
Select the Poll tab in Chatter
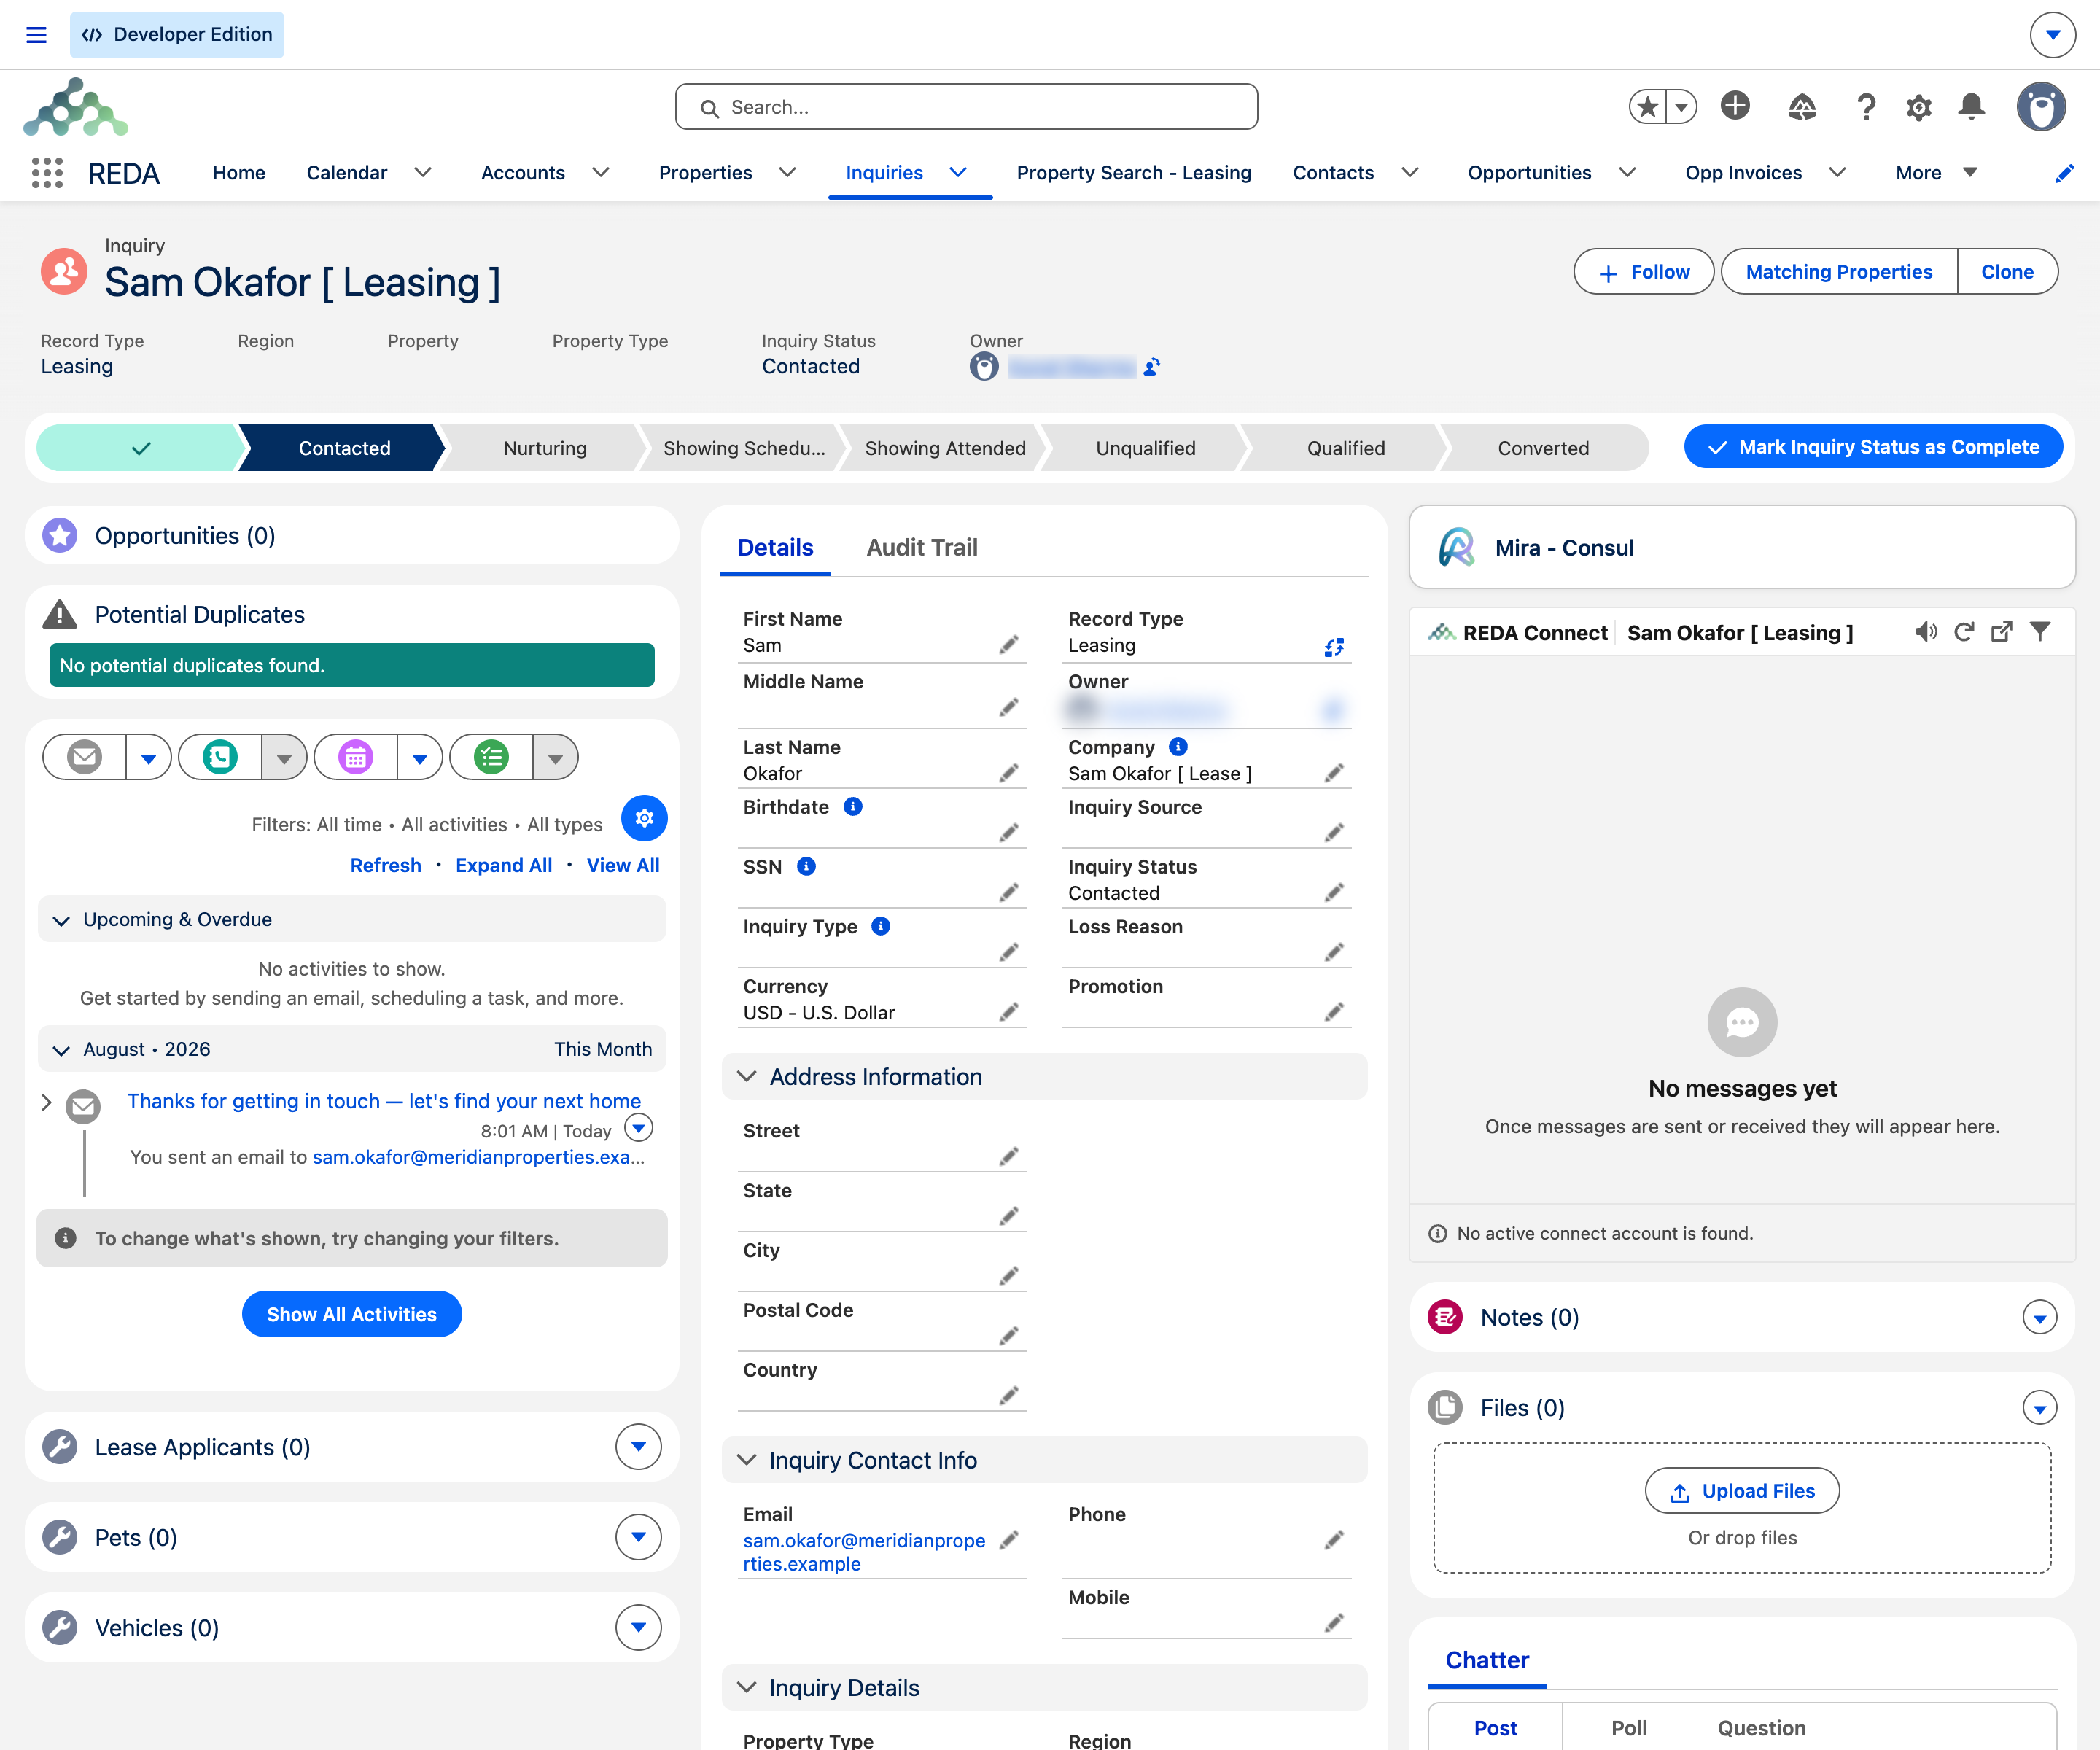(x=1628, y=1728)
